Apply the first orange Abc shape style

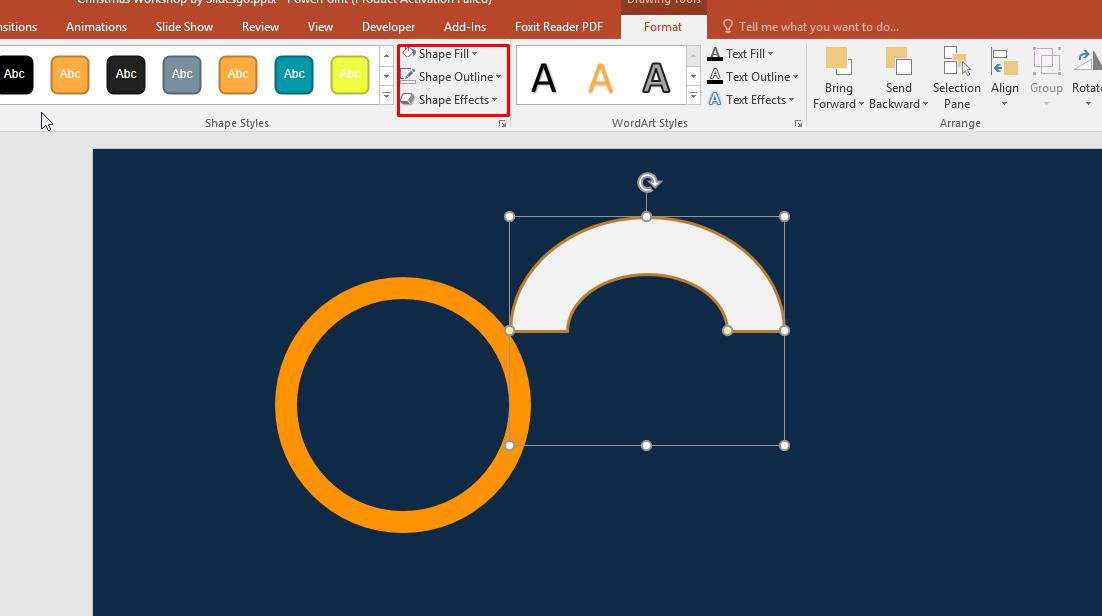tap(70, 75)
